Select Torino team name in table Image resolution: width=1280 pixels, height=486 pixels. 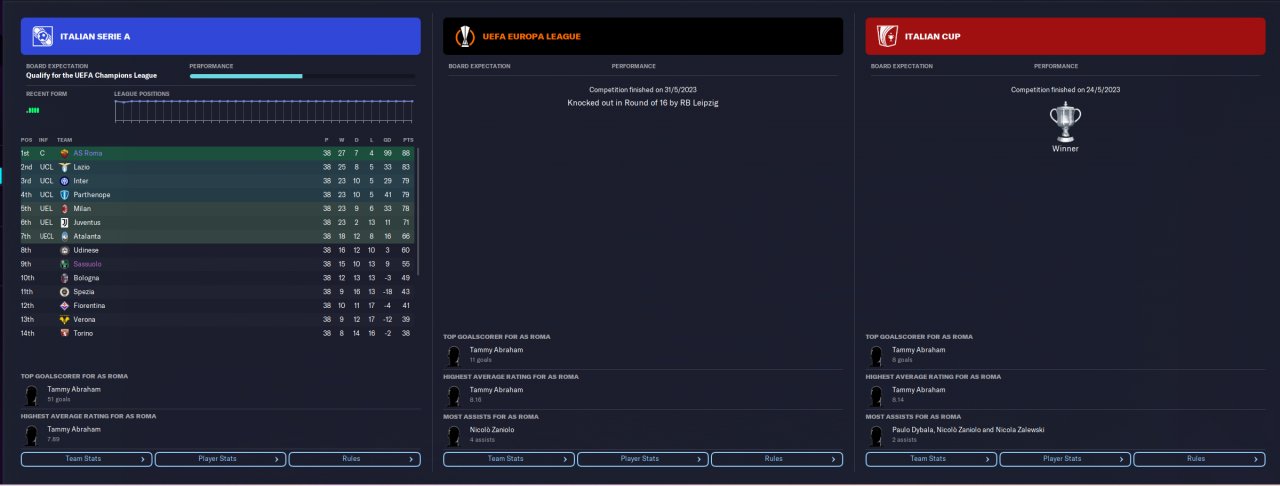tap(83, 333)
